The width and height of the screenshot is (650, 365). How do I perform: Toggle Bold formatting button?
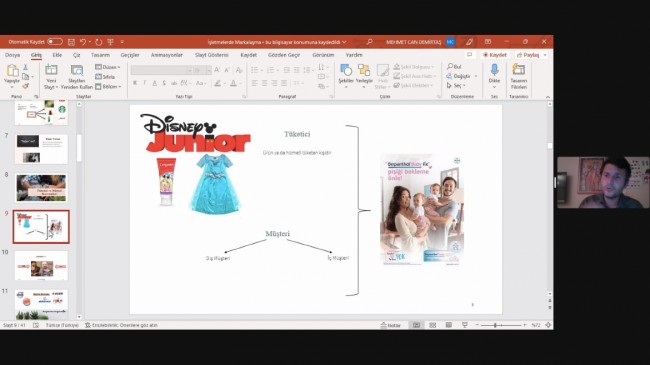135,83
